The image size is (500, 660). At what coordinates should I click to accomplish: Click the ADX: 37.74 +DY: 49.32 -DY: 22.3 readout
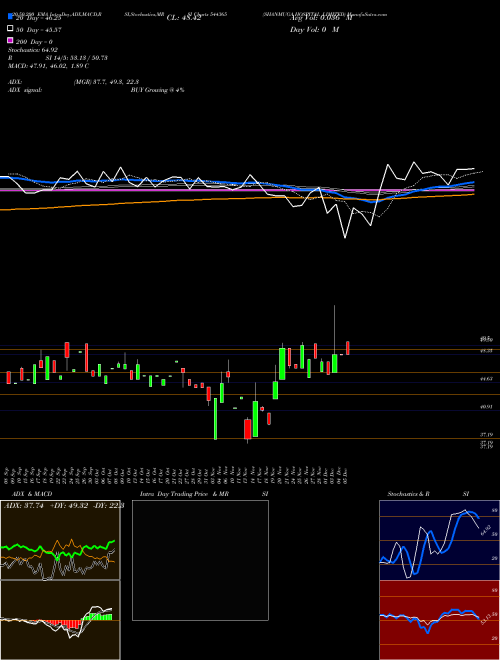tap(64, 506)
